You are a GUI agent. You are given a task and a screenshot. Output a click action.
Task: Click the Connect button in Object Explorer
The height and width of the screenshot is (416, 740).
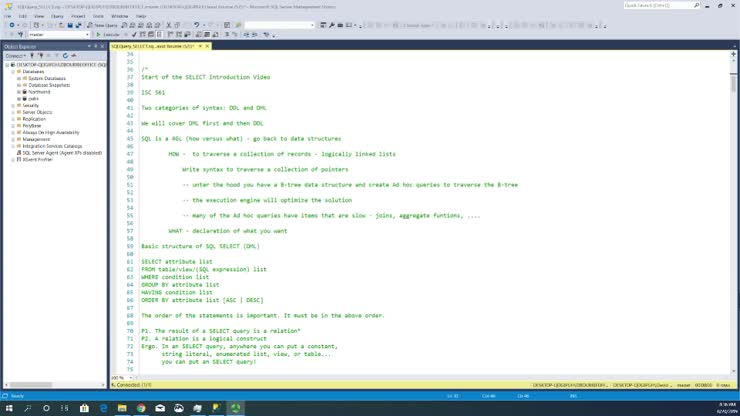point(14,56)
